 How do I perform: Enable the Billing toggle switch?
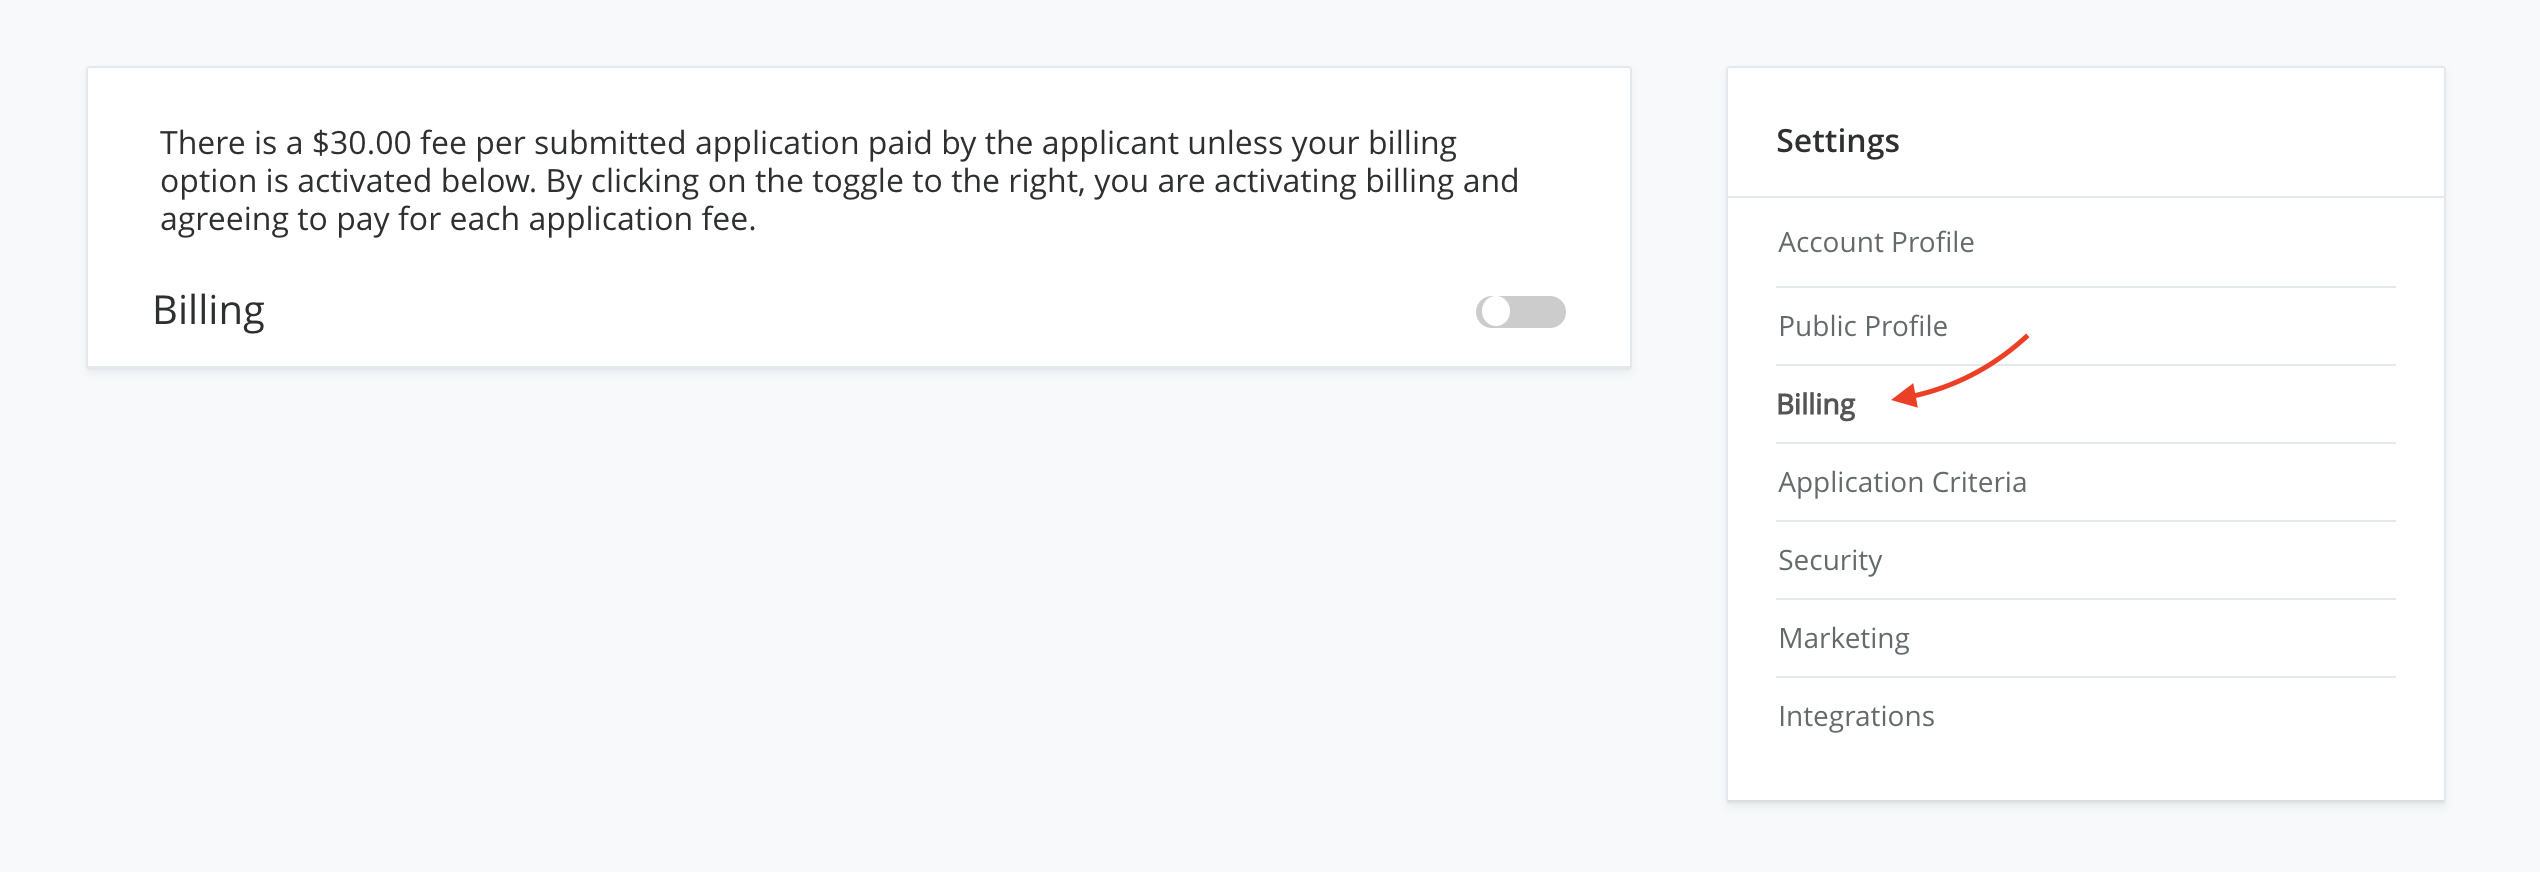click(1520, 312)
